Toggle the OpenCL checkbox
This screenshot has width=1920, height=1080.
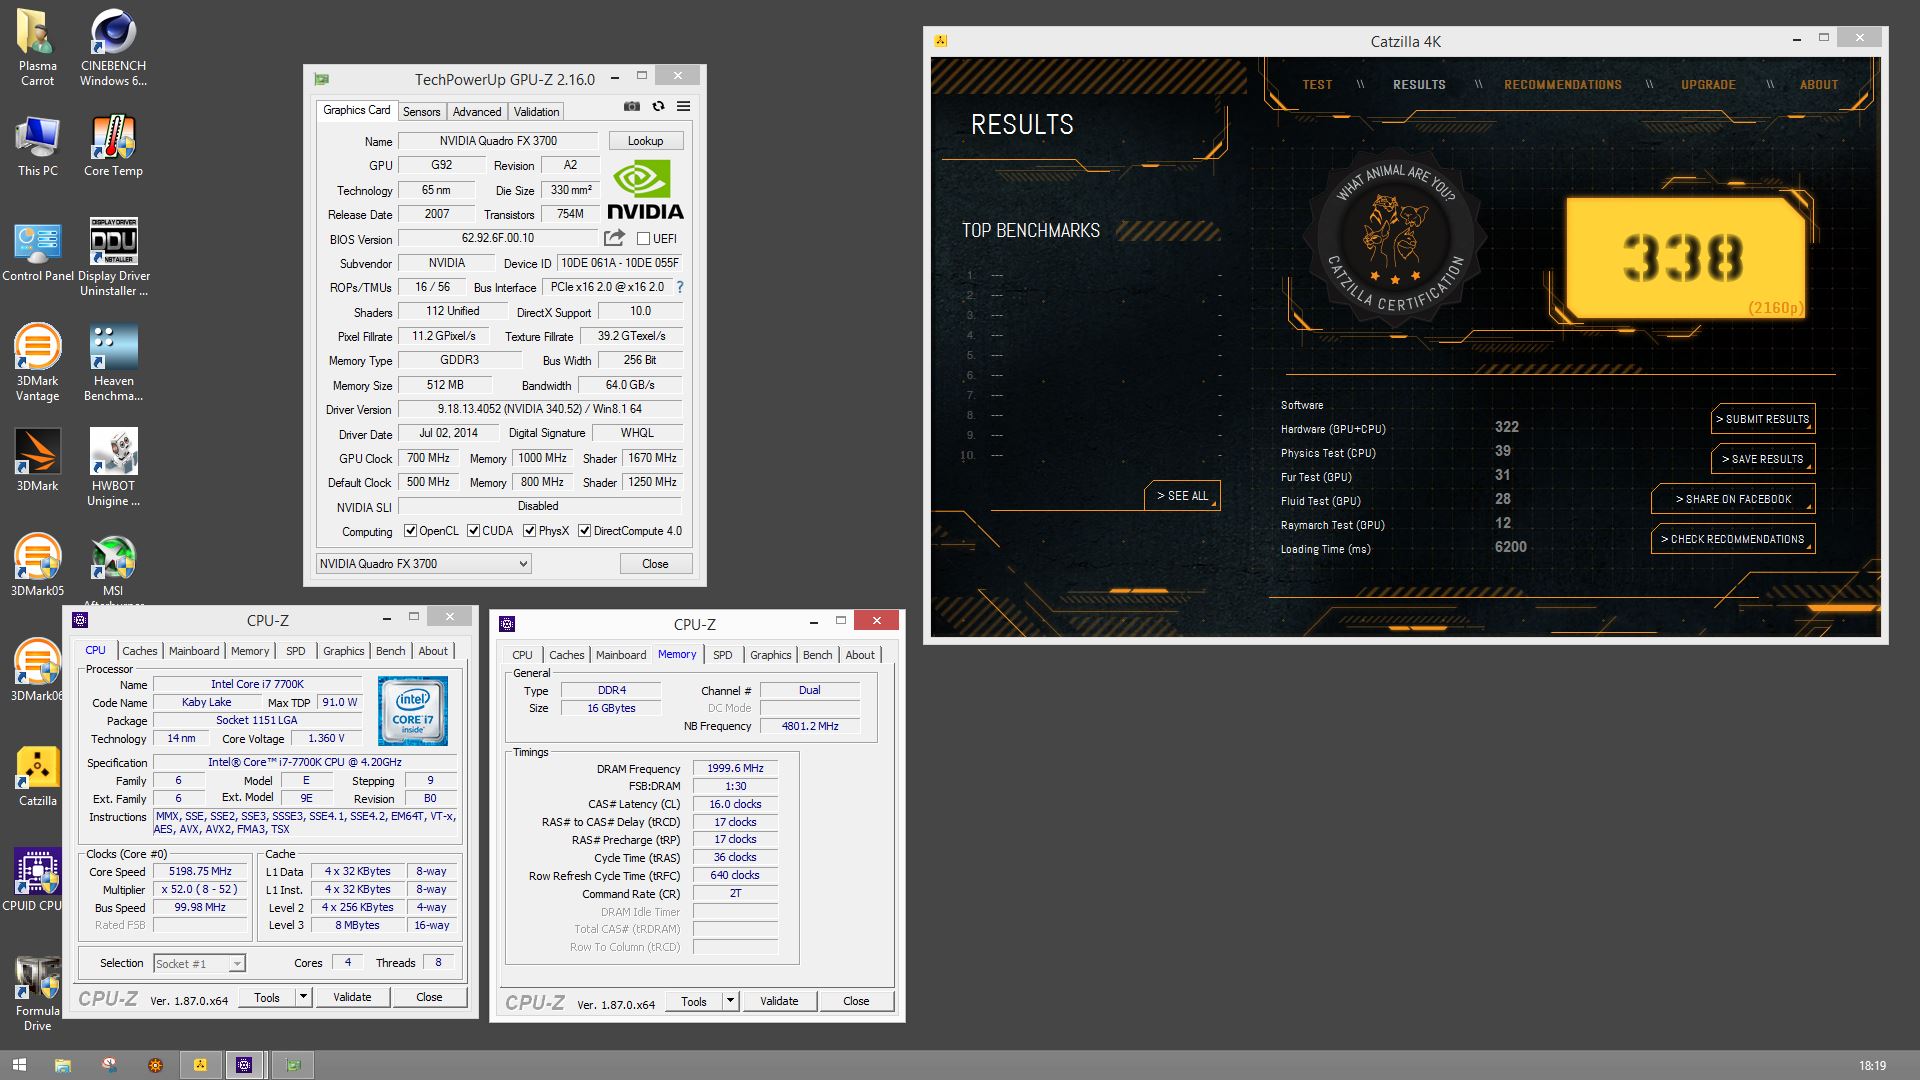[410, 531]
